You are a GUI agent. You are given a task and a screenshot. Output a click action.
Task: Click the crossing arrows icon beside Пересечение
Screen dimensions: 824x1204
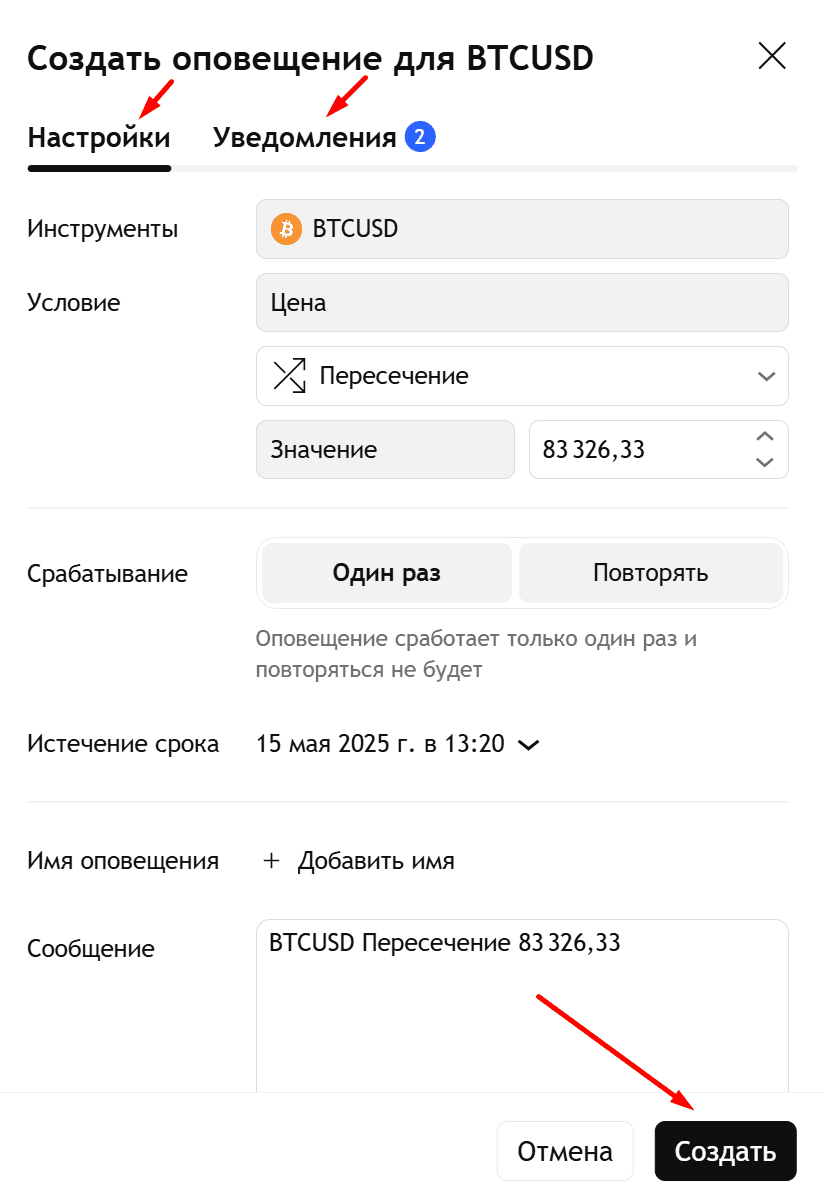point(289,376)
